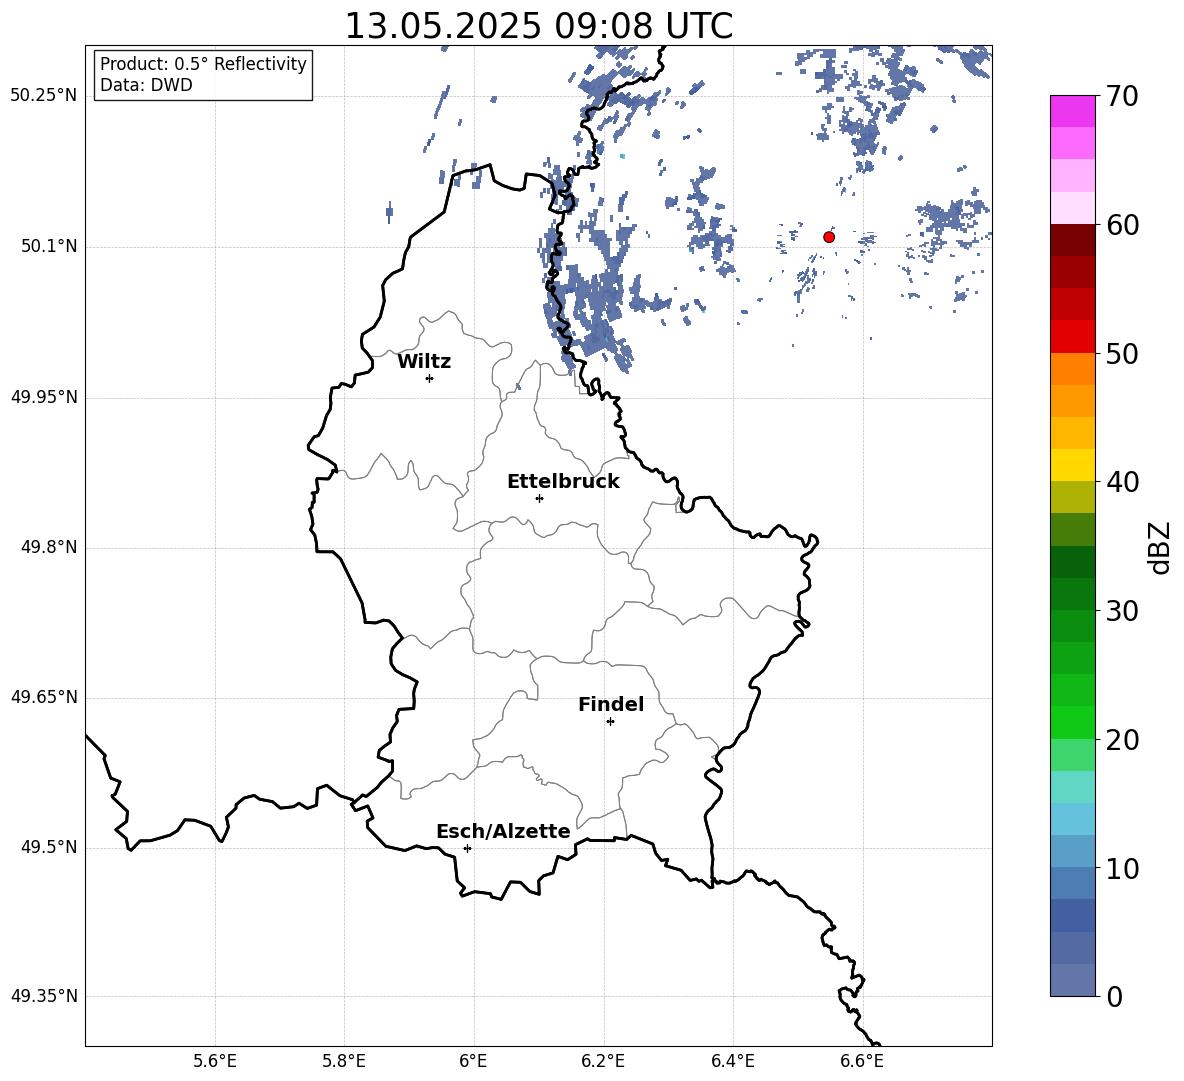This screenshot has height=1081, width=1184.
Task: Click the 49.35°N latitude label
Action: click(44, 996)
